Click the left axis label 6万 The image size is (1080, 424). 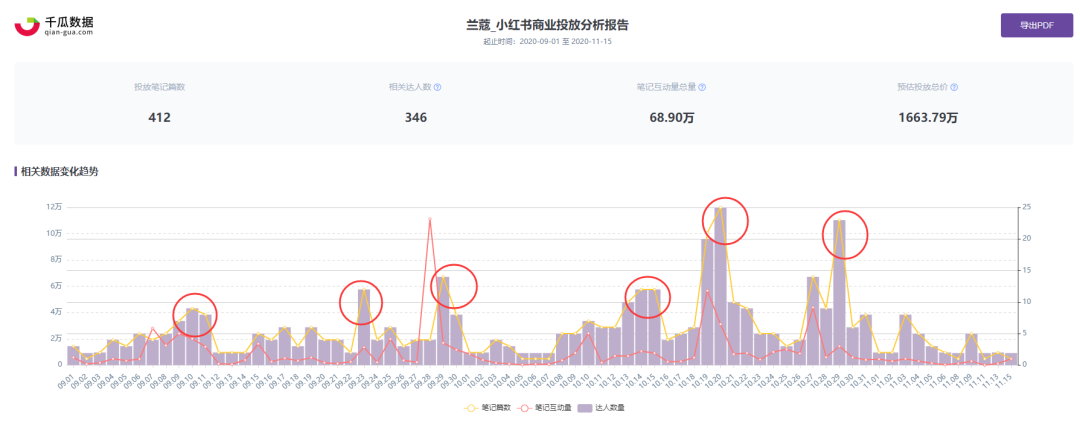(x=56, y=286)
